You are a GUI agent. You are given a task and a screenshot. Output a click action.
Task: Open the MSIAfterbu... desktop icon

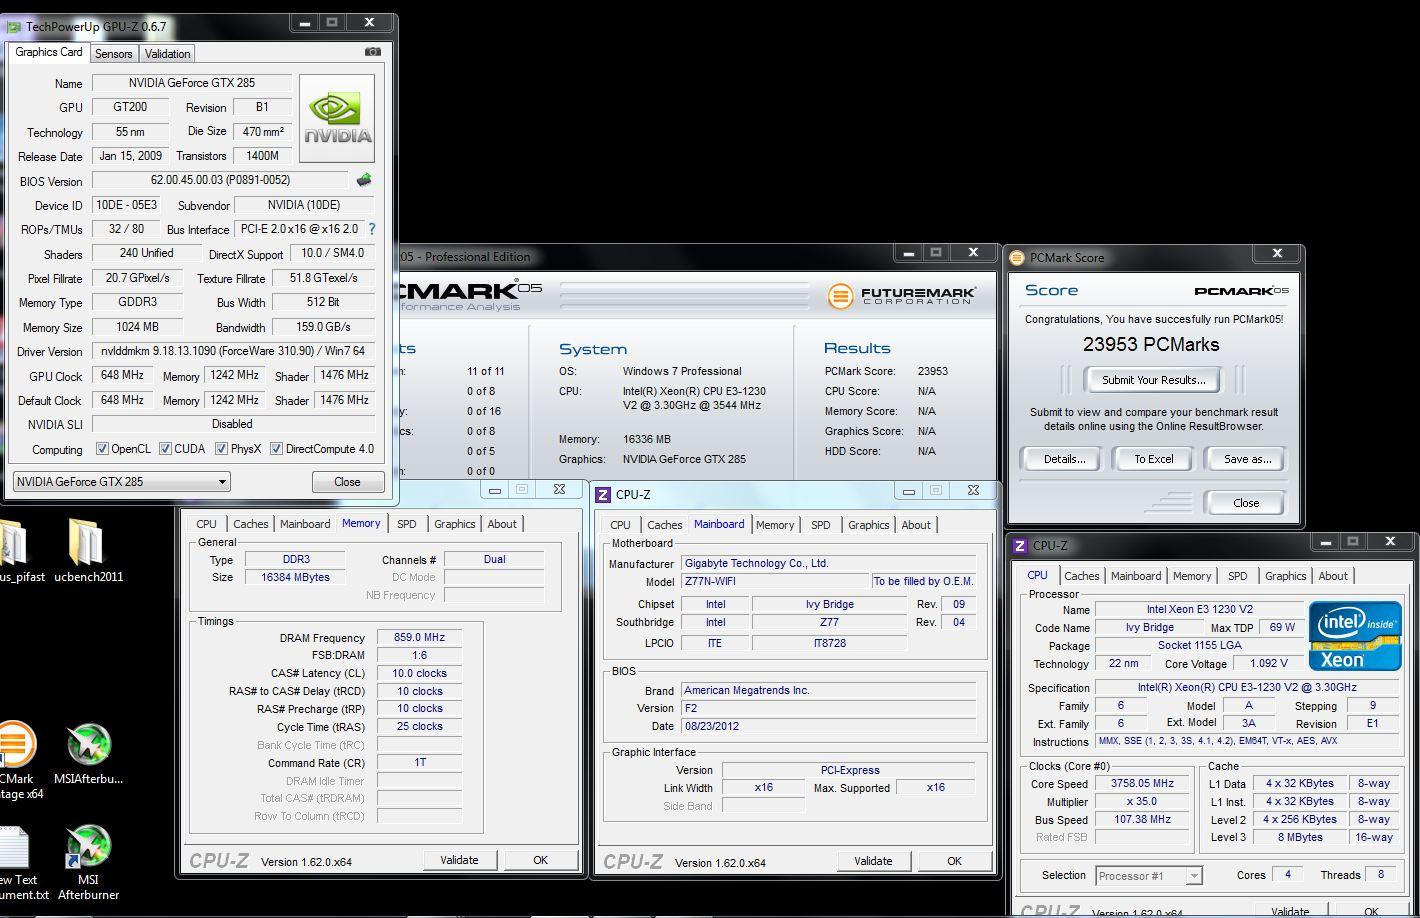click(88, 755)
